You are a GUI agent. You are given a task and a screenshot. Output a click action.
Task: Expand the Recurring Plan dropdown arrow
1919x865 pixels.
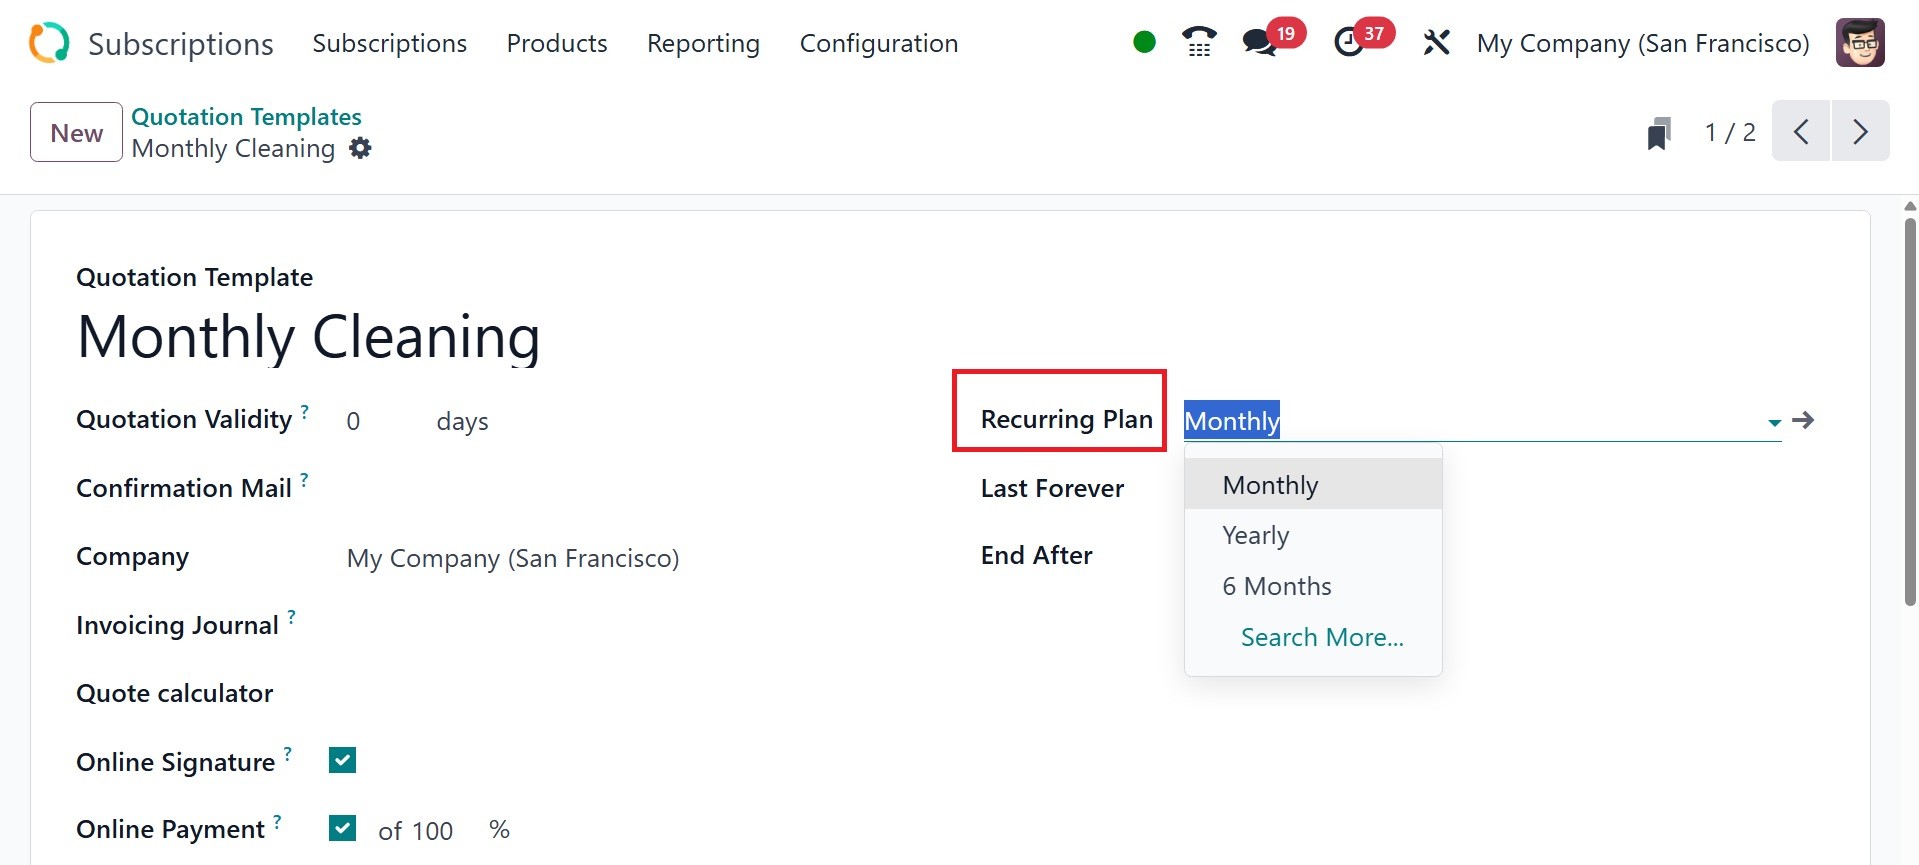click(1774, 422)
